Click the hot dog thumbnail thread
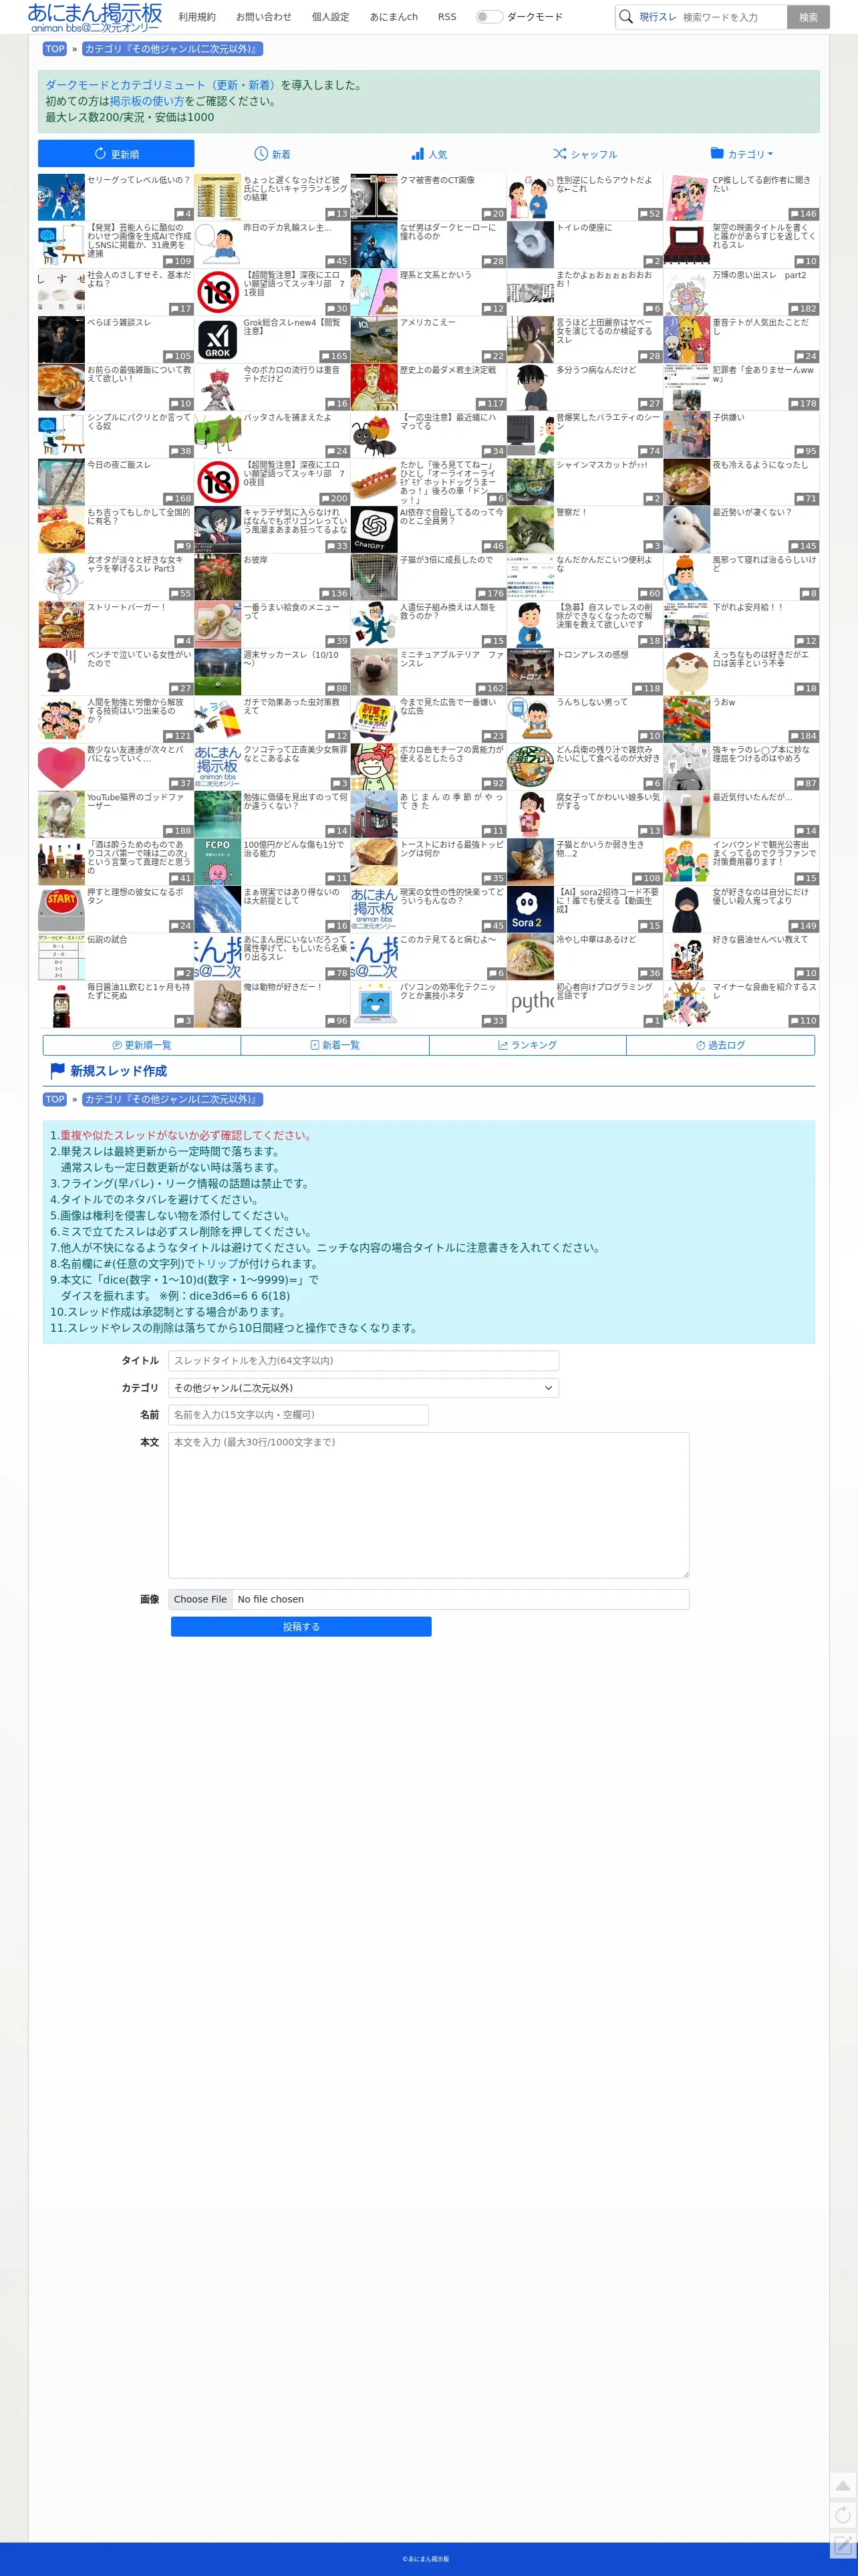This screenshot has width=858, height=2576. [x=374, y=482]
